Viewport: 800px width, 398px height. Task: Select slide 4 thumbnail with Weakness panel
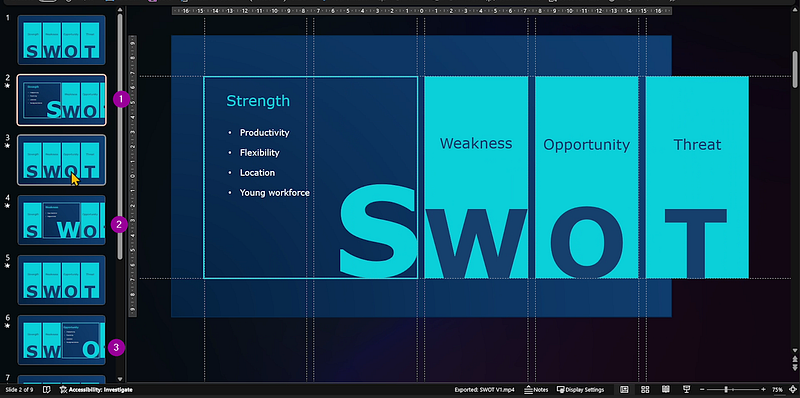[x=62, y=220]
